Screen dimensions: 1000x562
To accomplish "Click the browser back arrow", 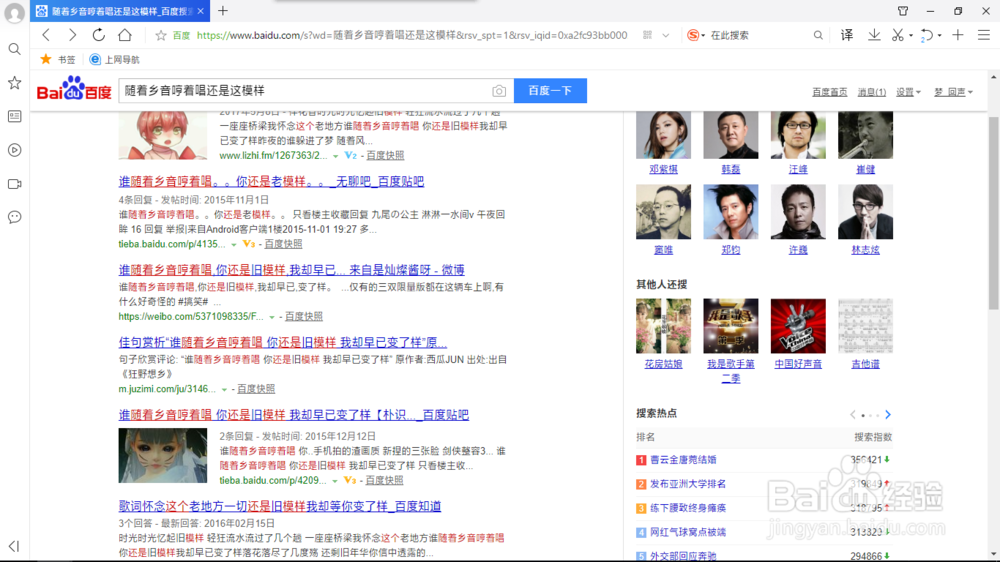I will tap(46, 35).
